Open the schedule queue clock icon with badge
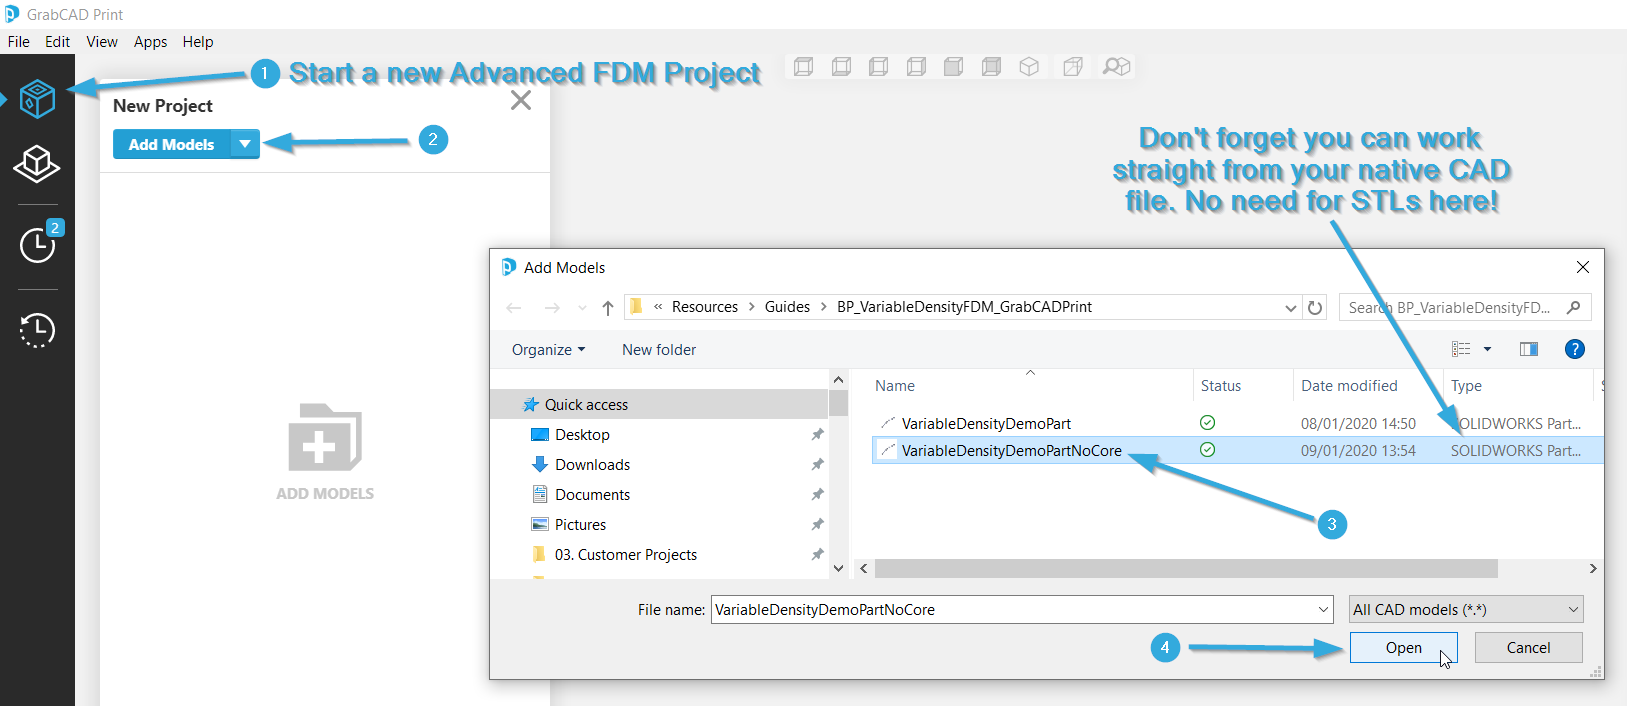 (x=38, y=244)
